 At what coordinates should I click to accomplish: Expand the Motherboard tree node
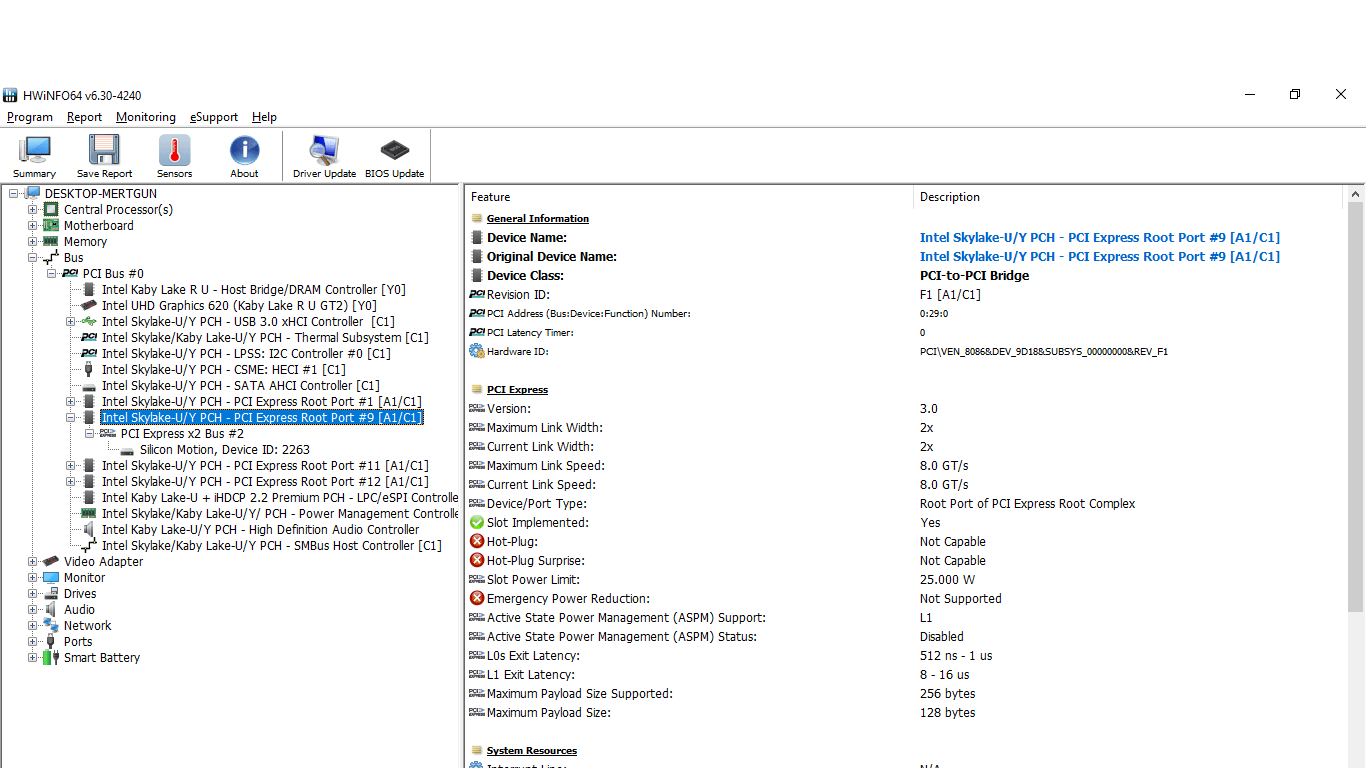[33, 226]
